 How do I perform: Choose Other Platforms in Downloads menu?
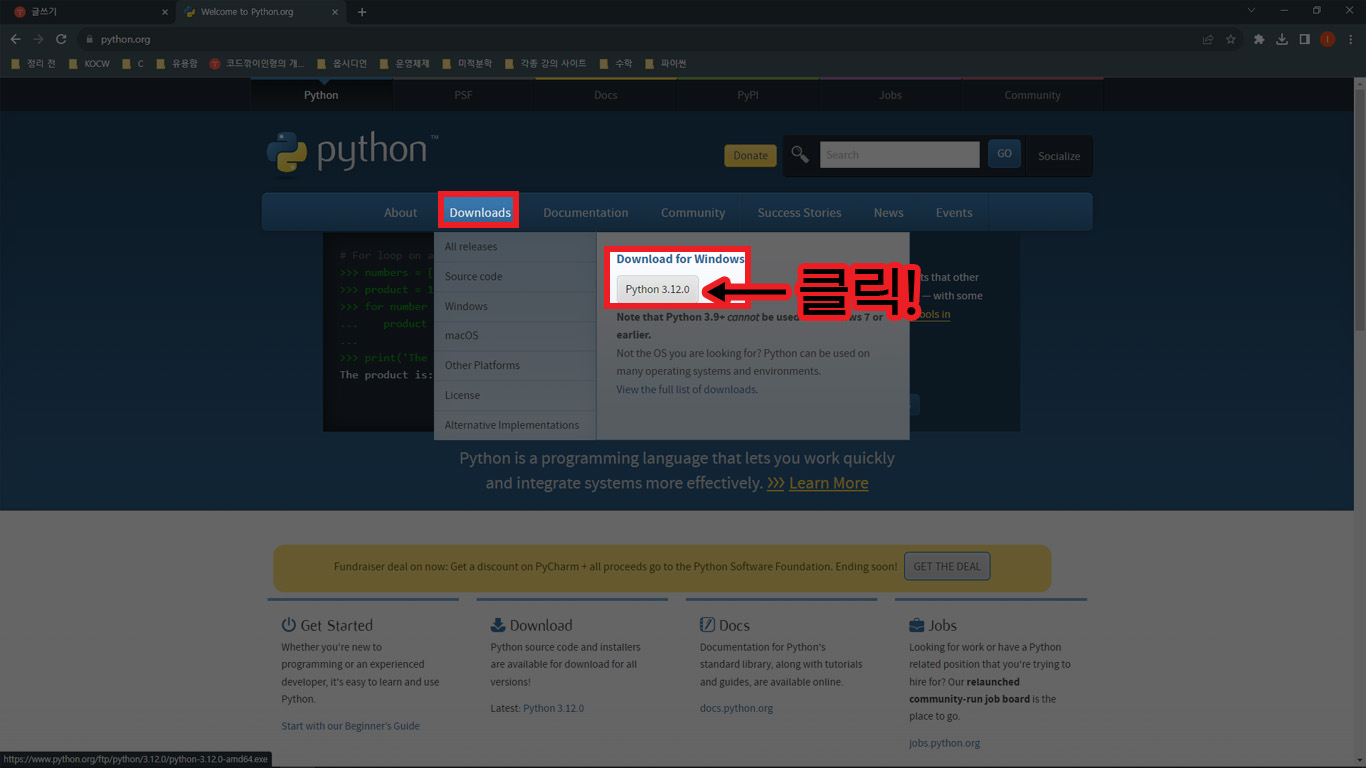515,365
